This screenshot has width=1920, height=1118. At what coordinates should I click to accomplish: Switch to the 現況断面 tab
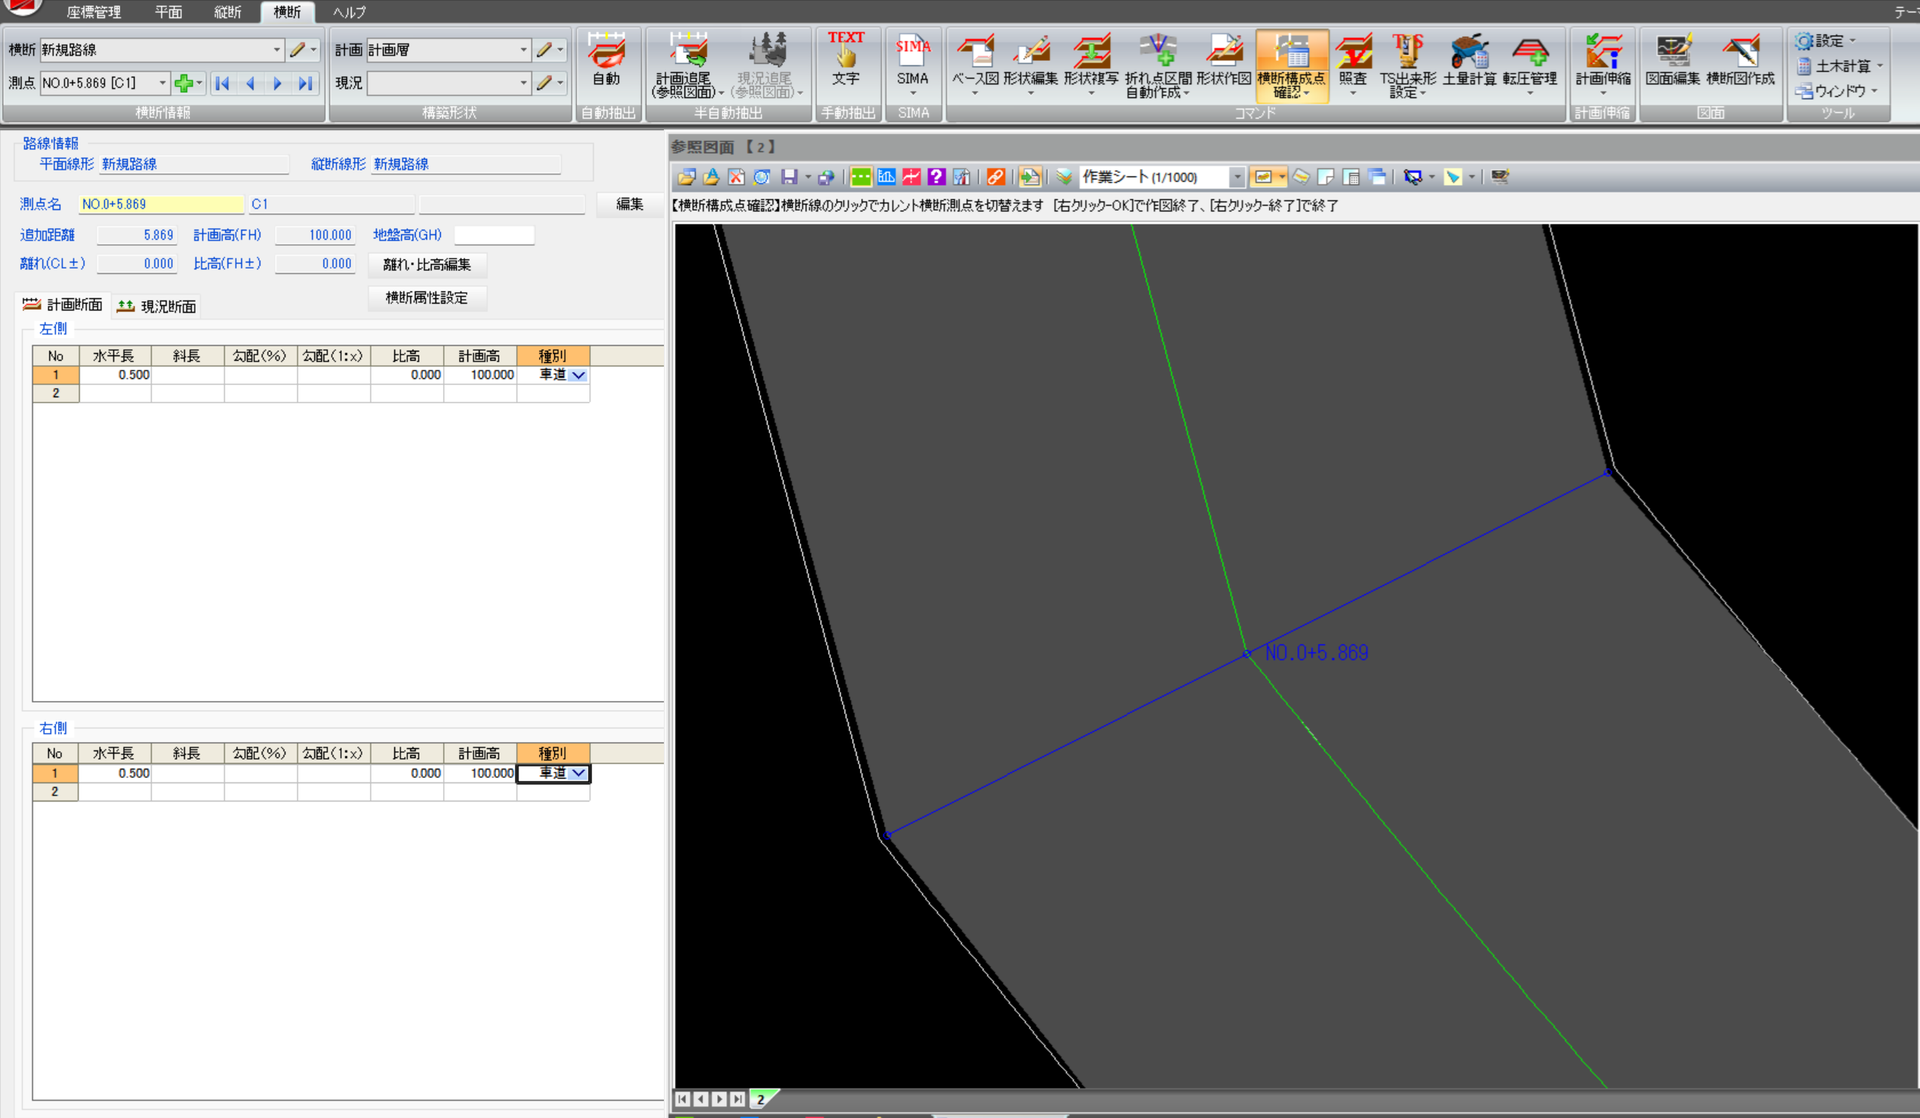click(x=157, y=306)
